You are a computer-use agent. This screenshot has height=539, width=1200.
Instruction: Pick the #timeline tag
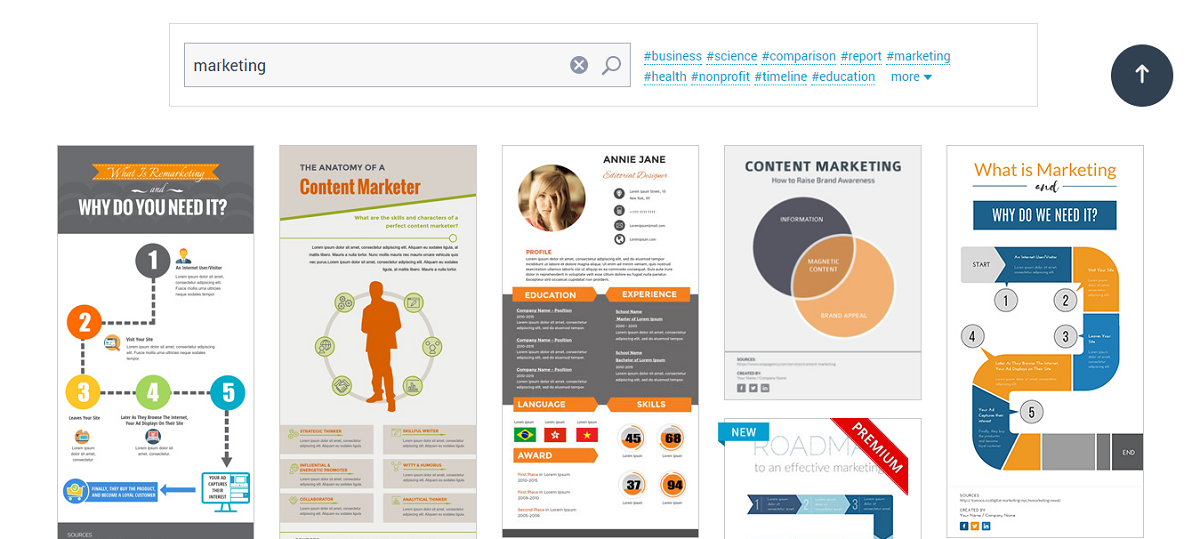click(x=780, y=77)
